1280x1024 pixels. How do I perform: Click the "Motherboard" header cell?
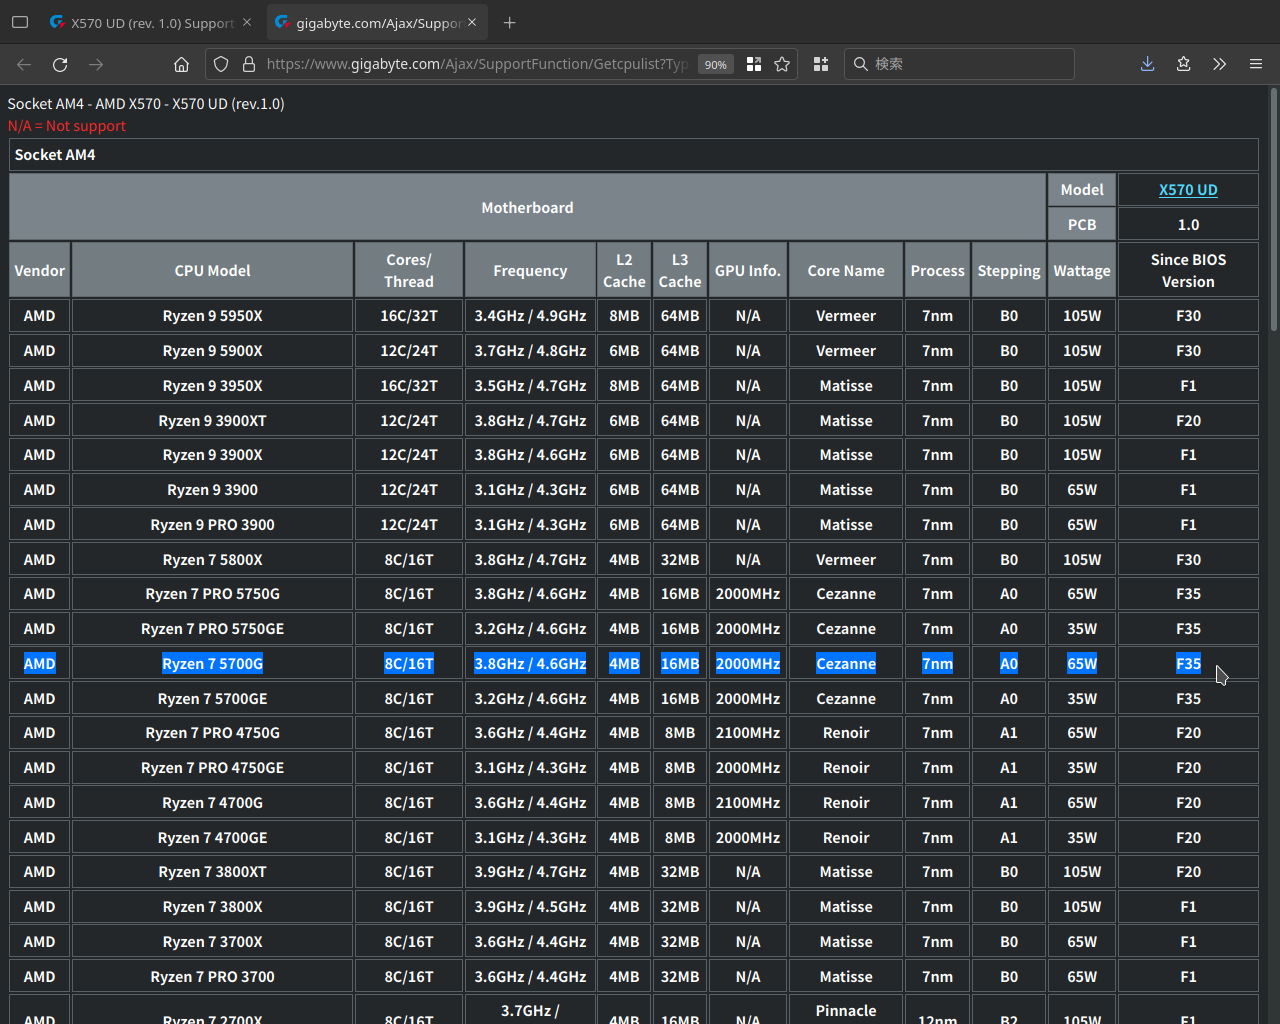point(528,207)
